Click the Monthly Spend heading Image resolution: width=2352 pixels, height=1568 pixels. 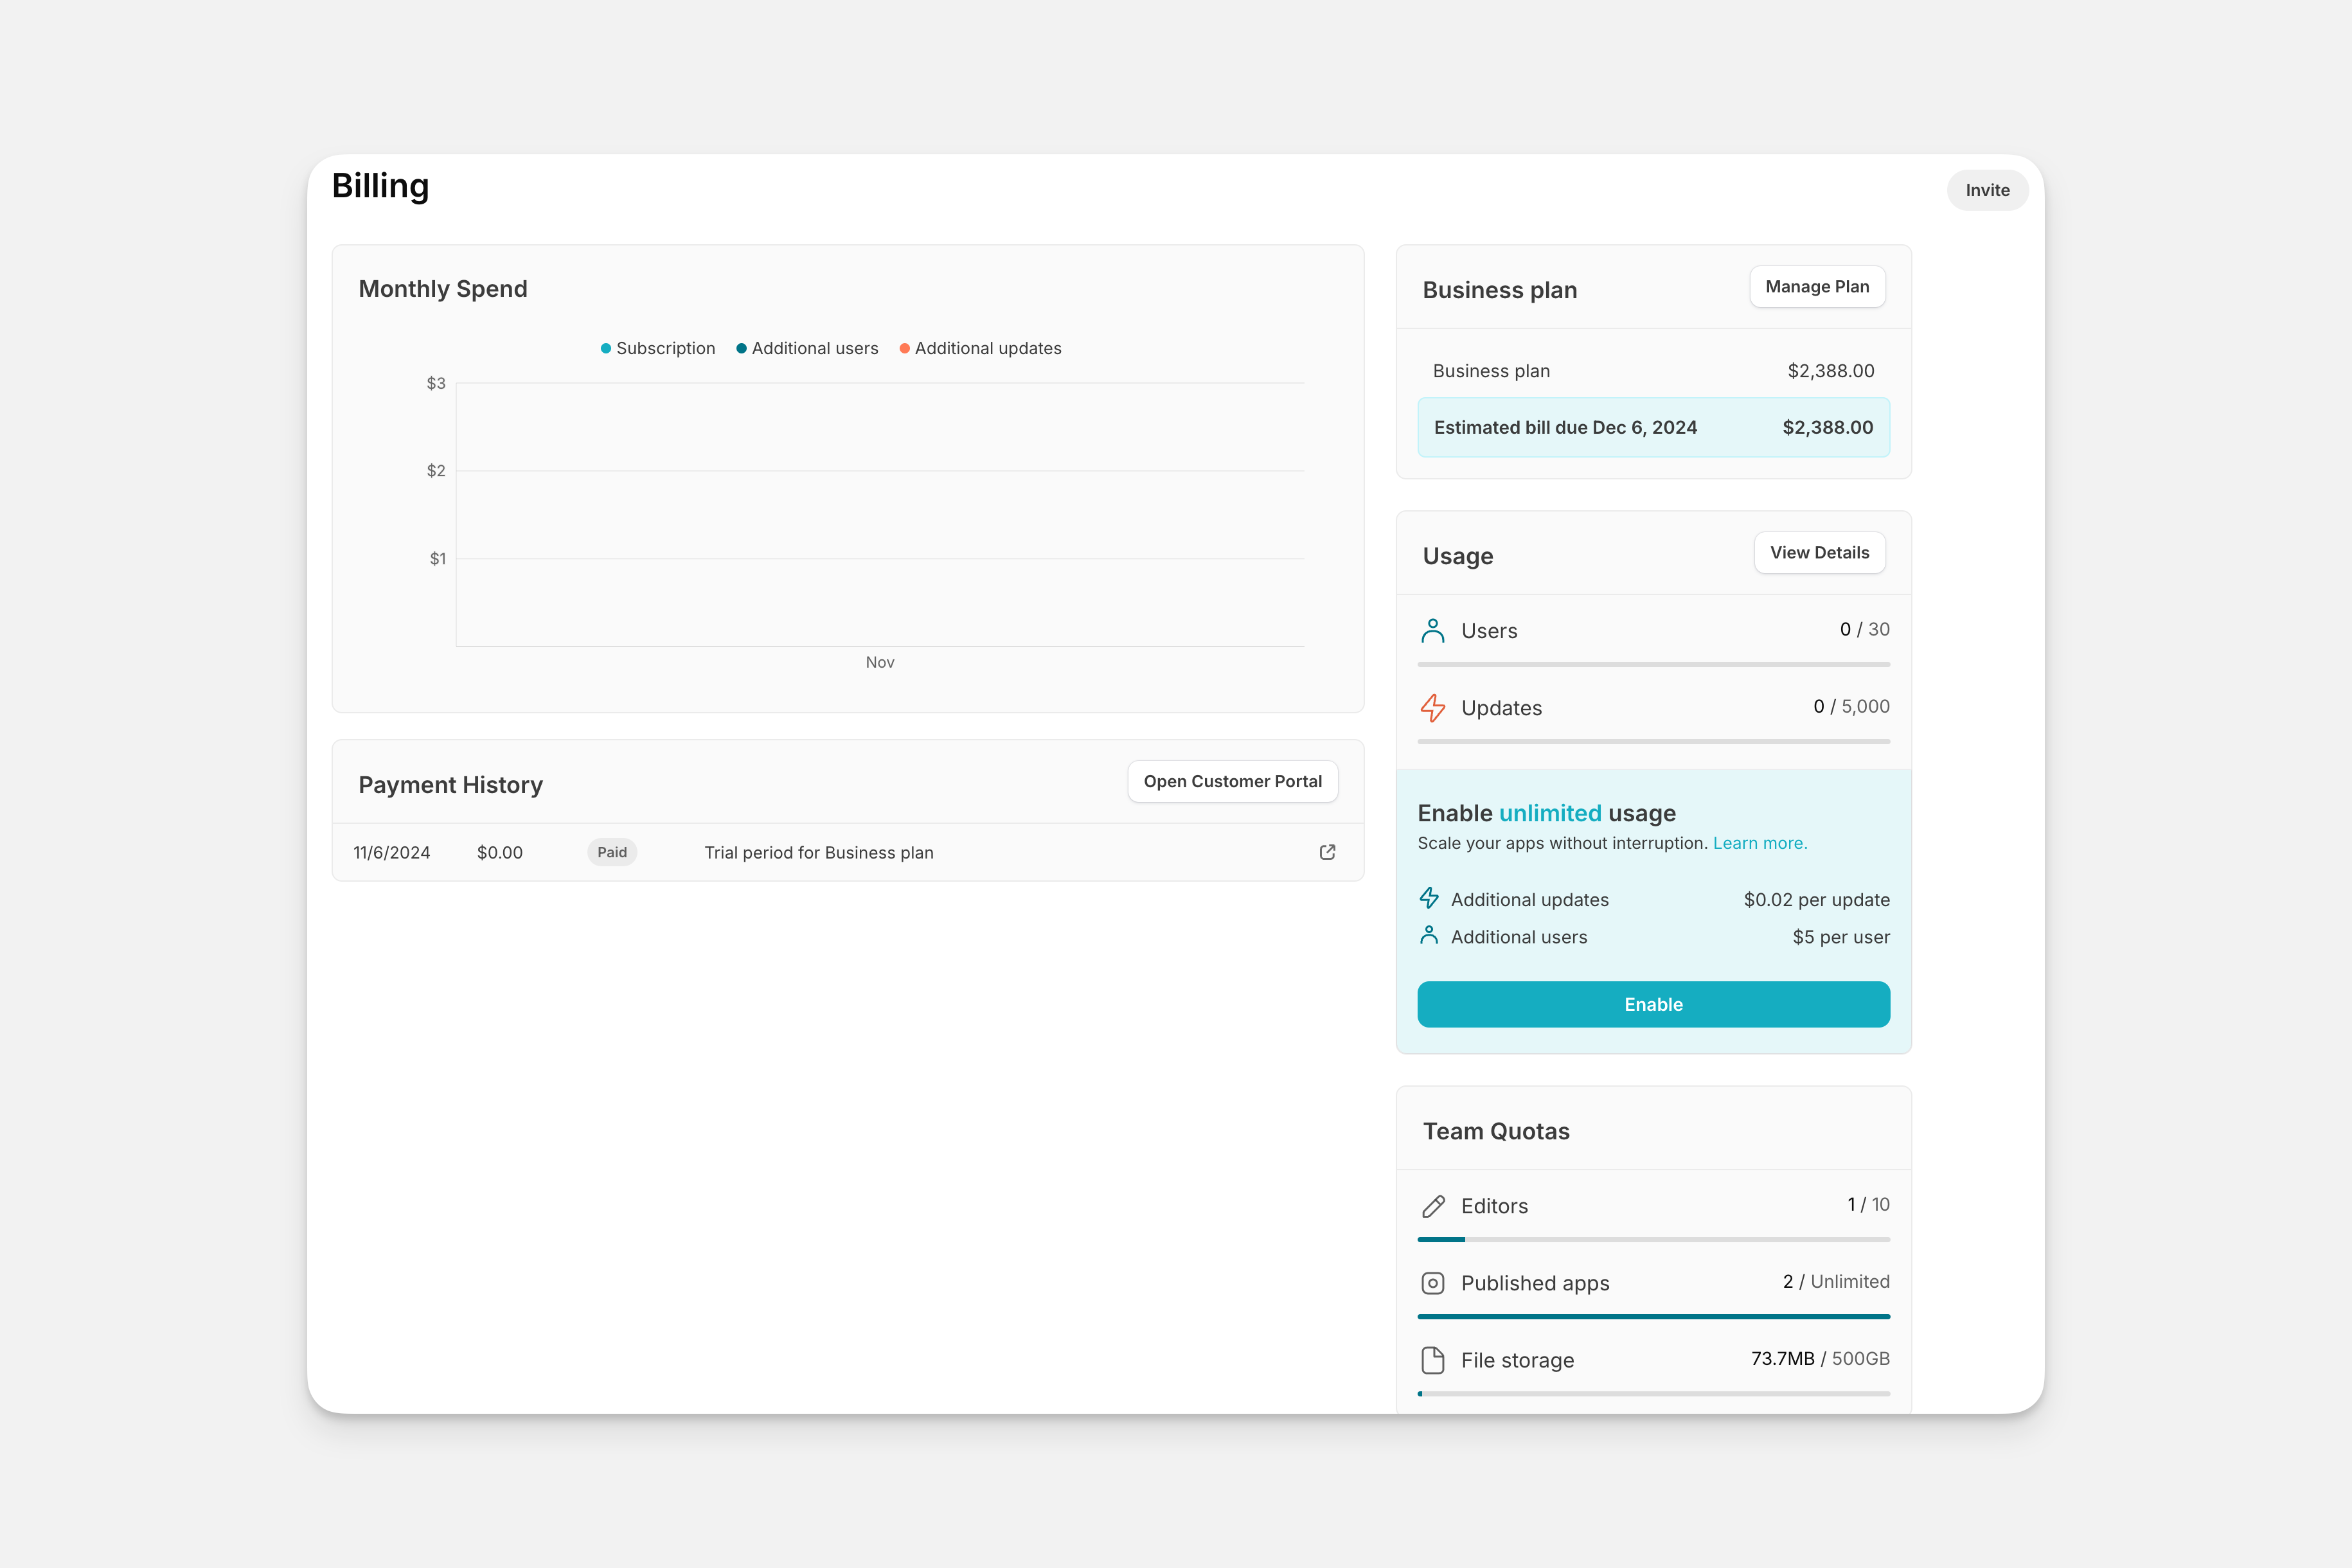(x=443, y=289)
